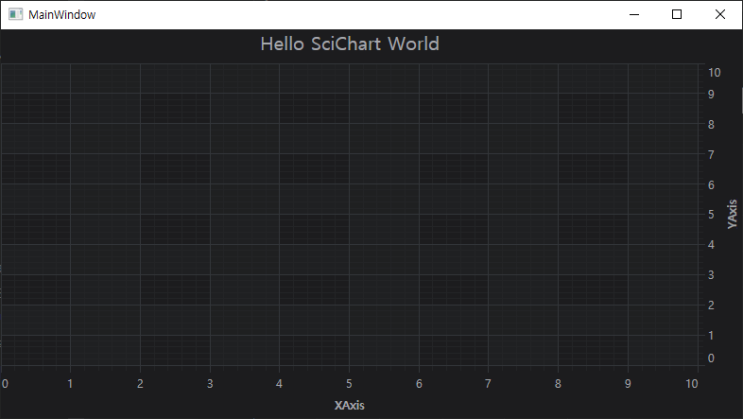Minimize the MainWindow window

(634, 15)
